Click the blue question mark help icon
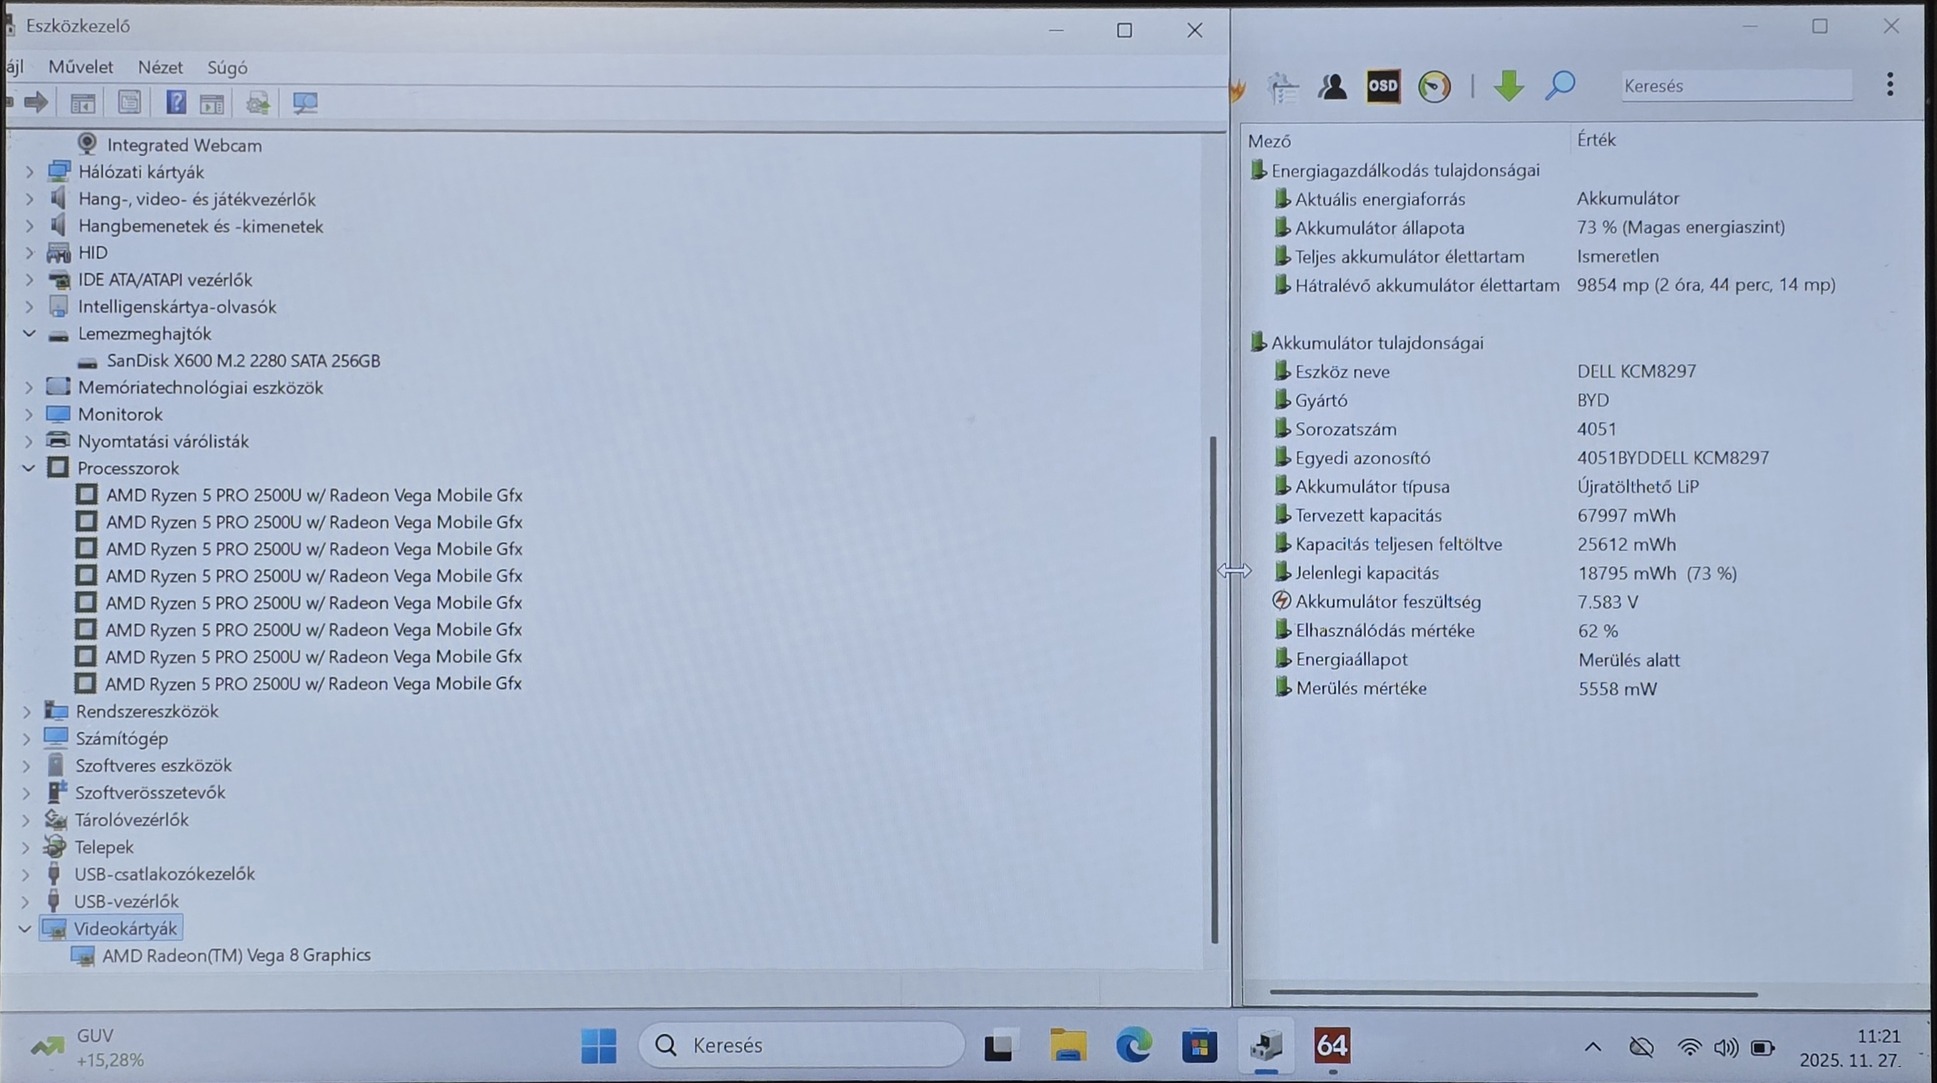Screen dimensions: 1937x1083 tap(175, 102)
